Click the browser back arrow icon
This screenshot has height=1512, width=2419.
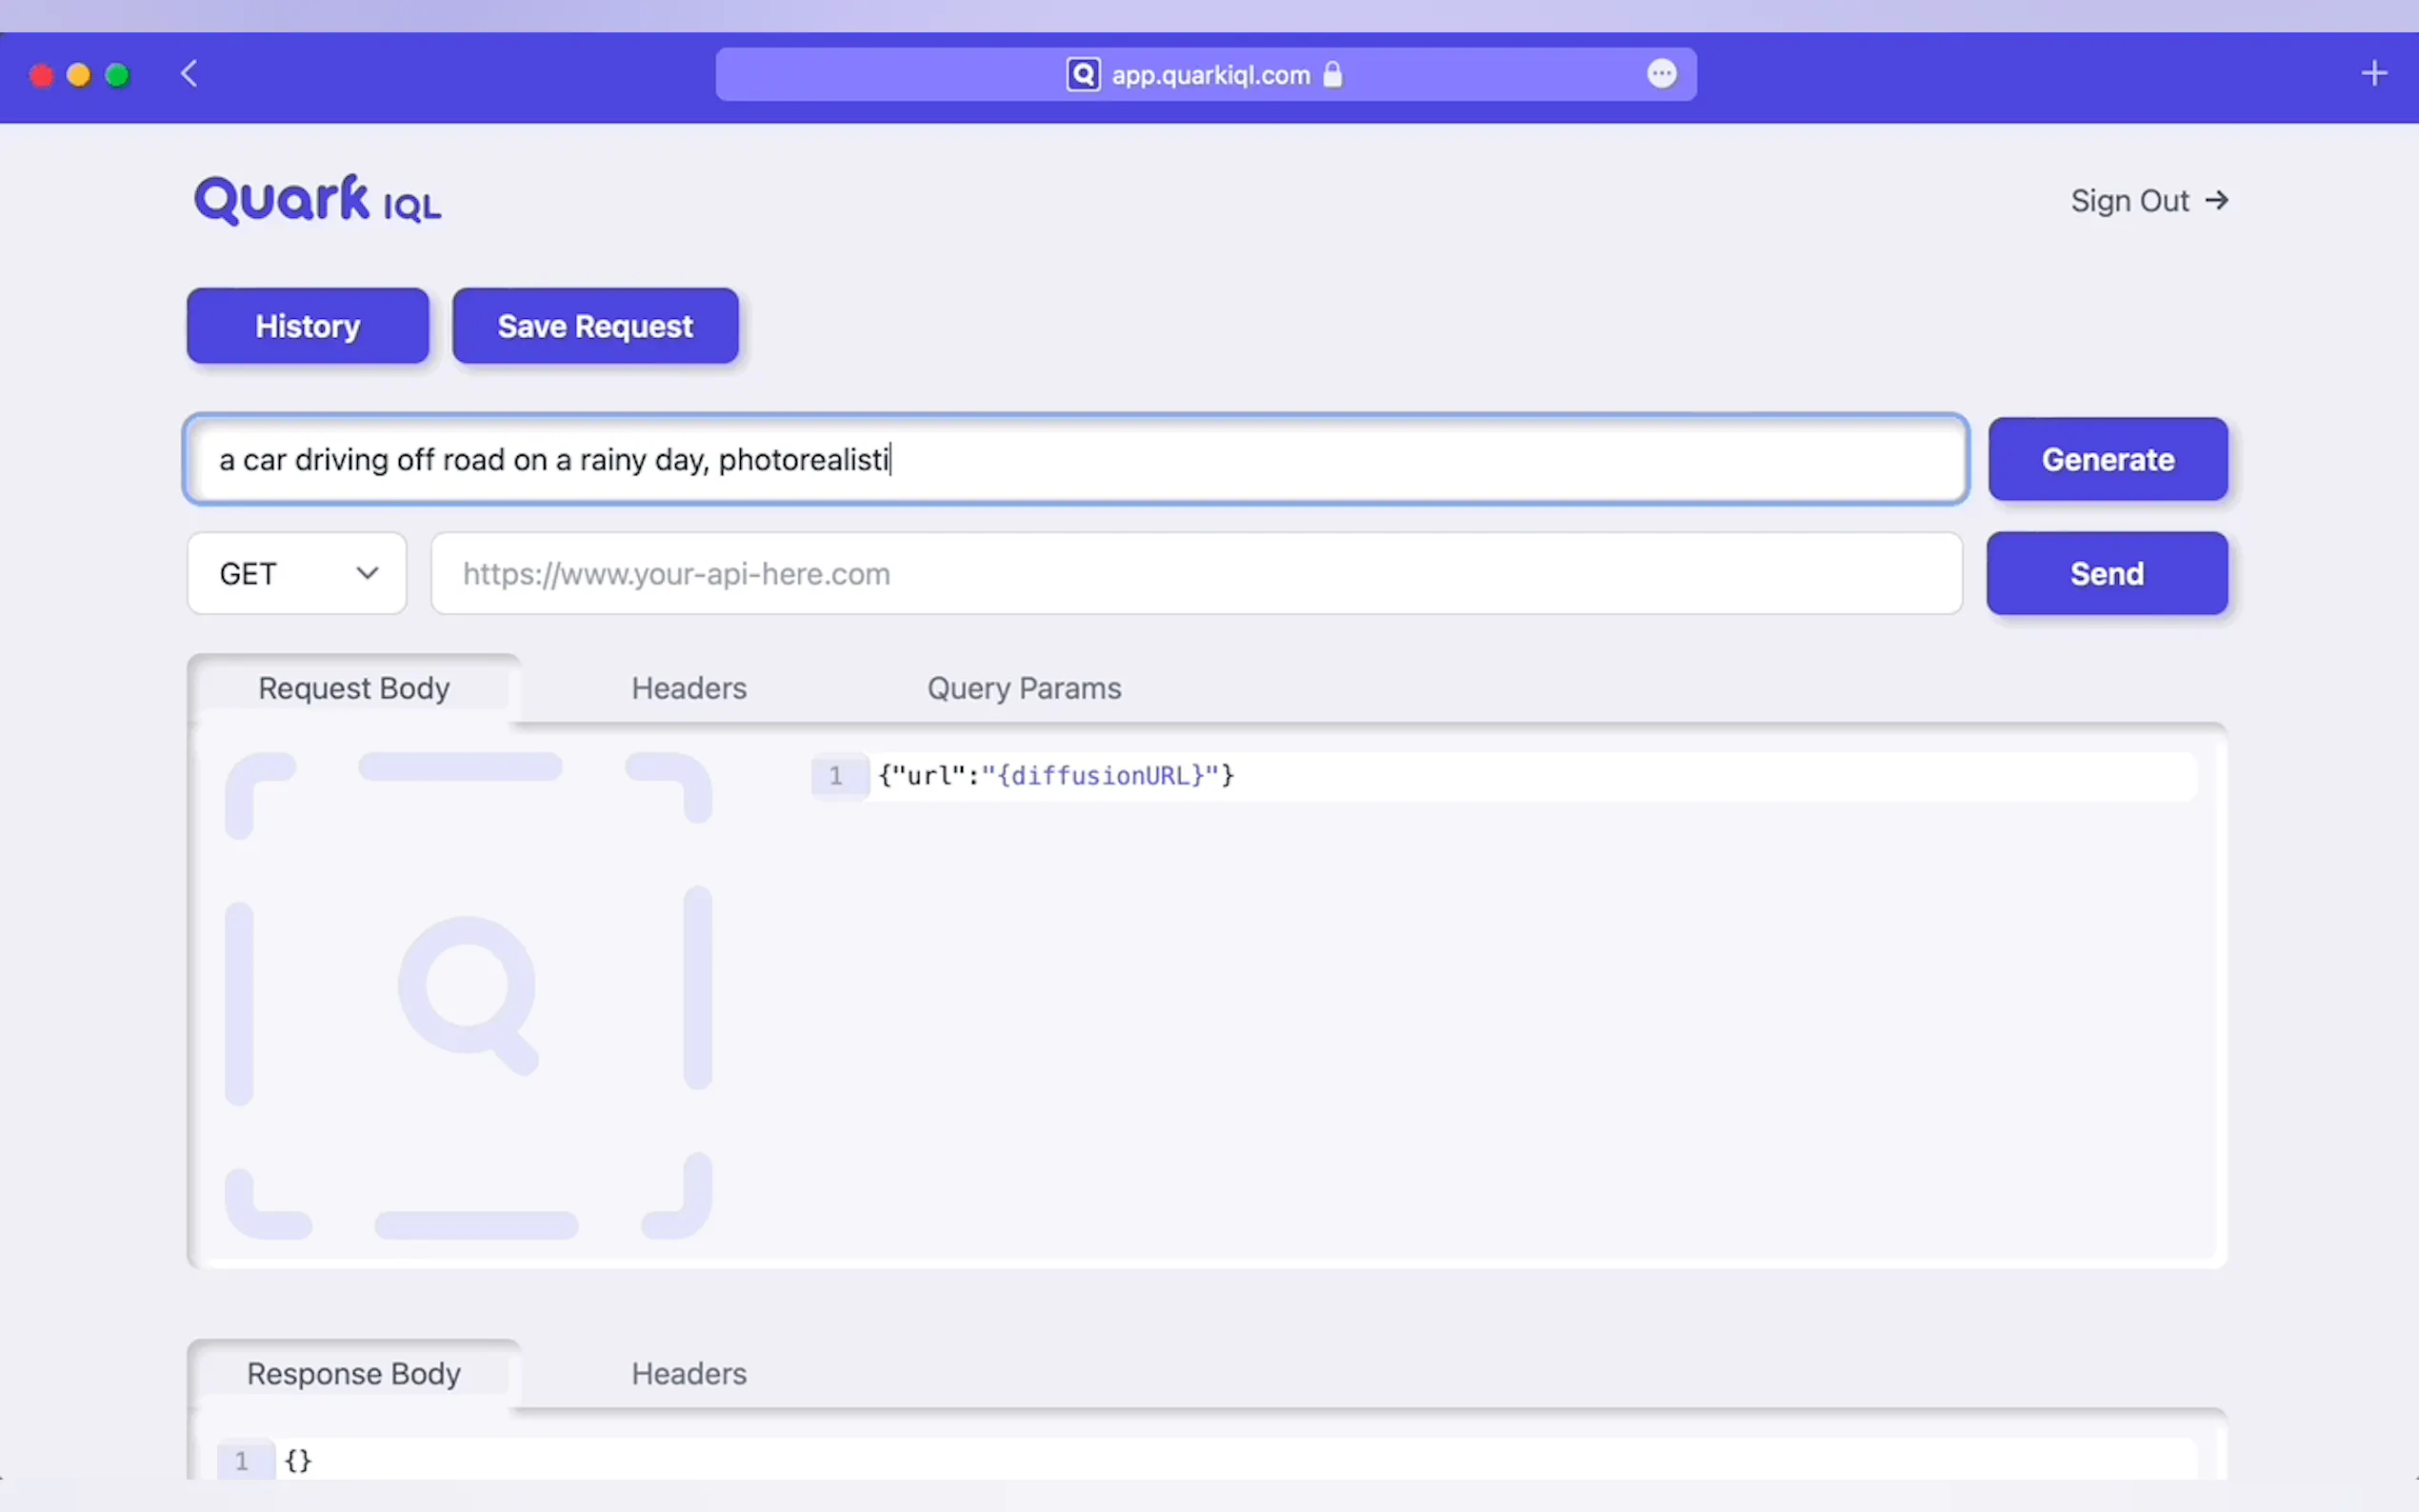coord(189,74)
